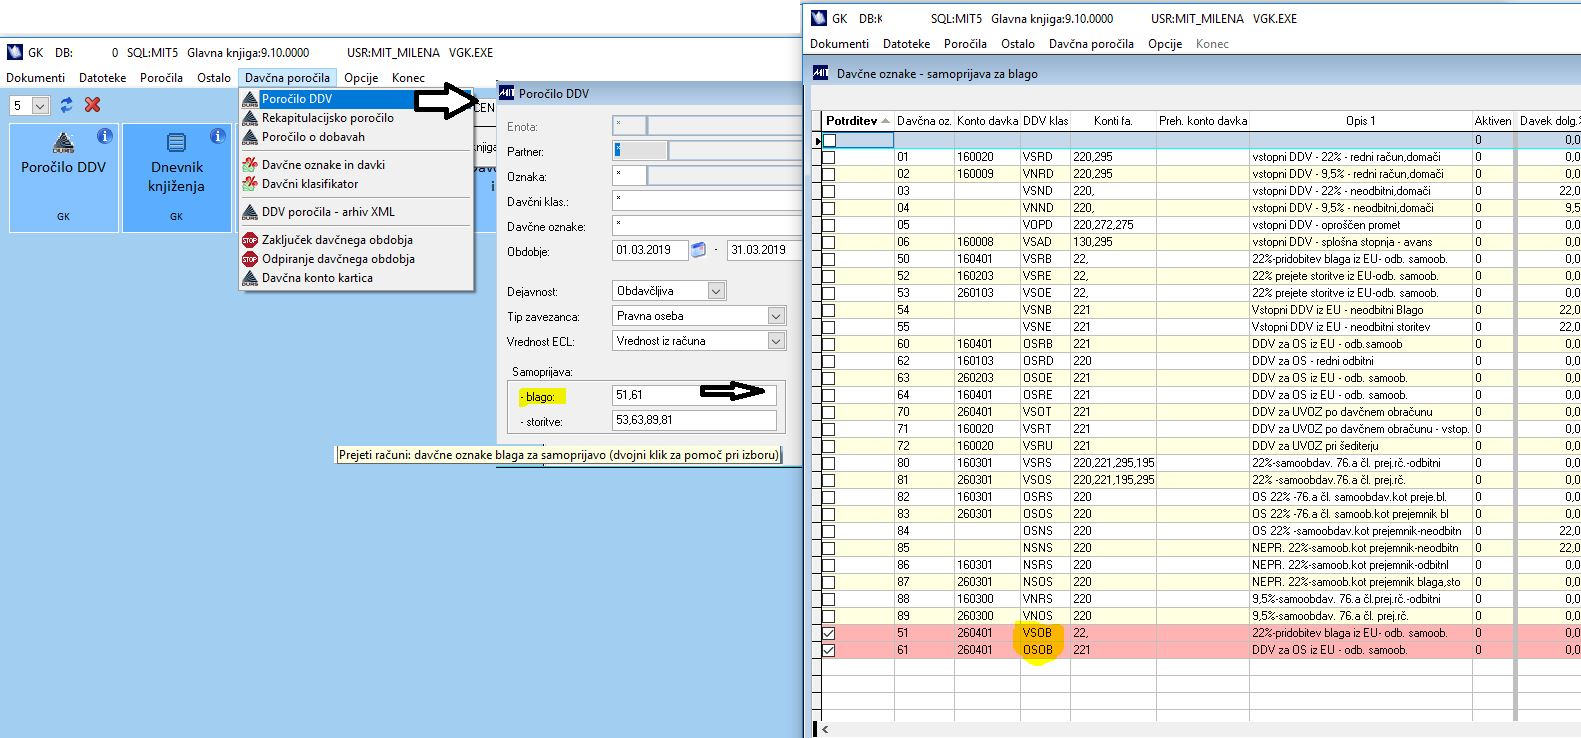Uncheck the checkbox for tax code 51

pos(828,633)
